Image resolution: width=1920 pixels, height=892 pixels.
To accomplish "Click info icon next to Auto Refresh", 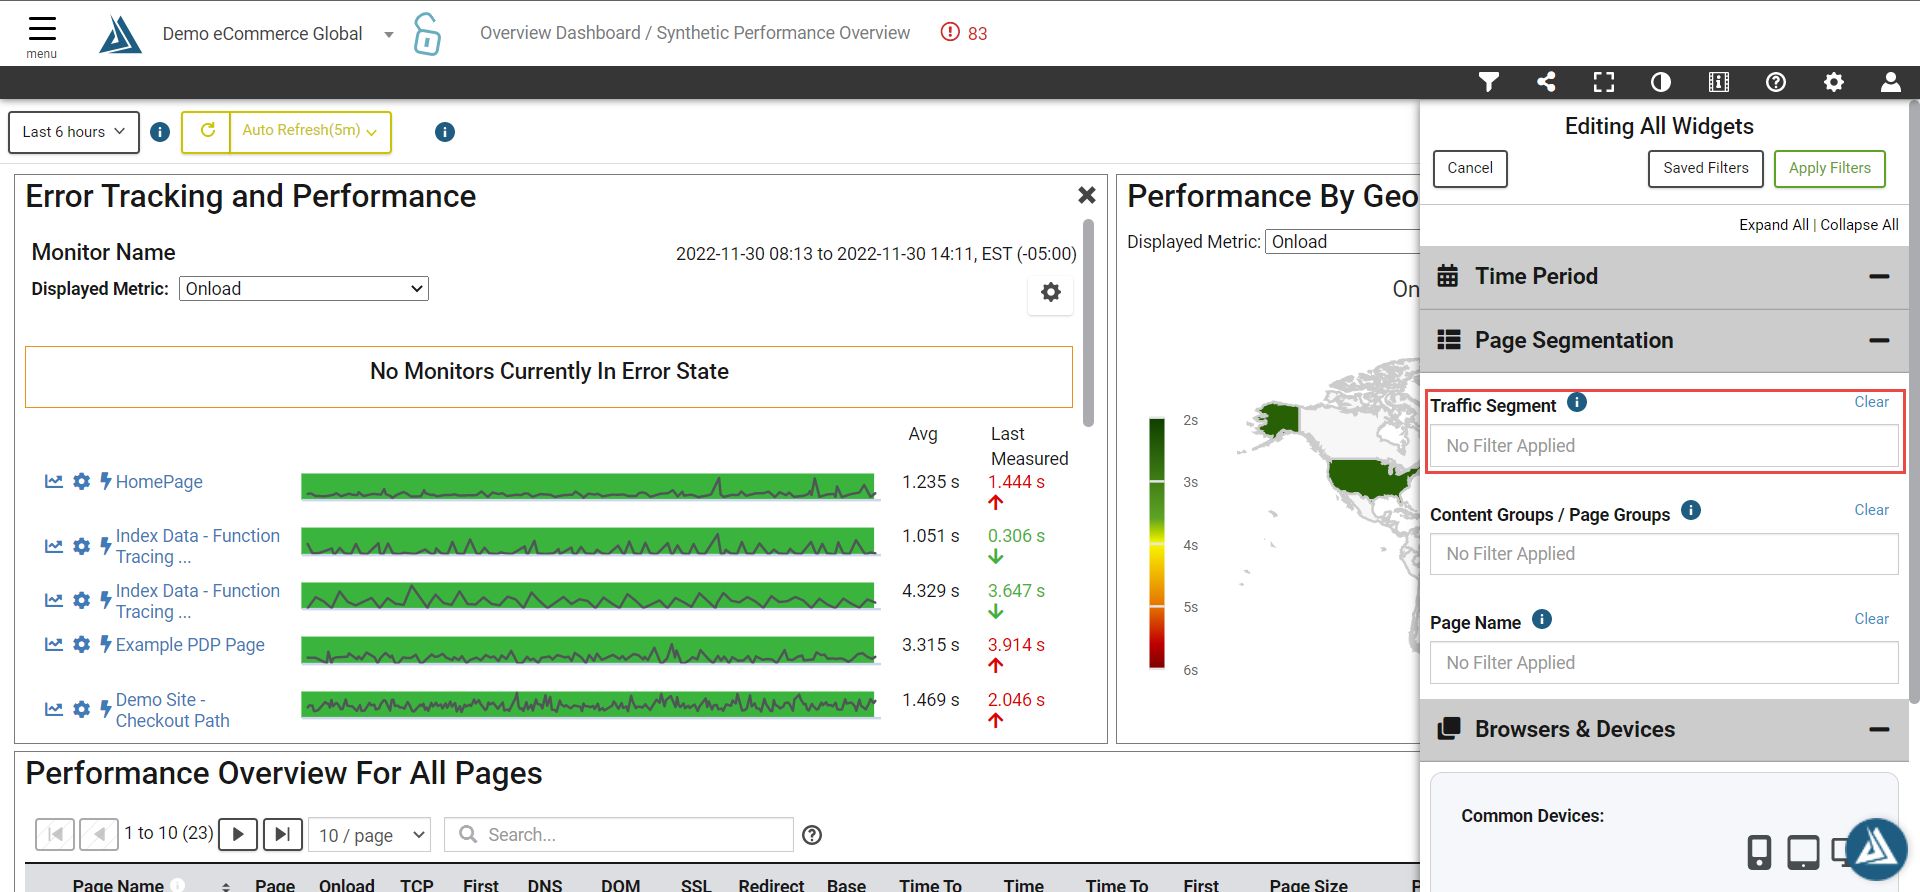I will tap(445, 132).
